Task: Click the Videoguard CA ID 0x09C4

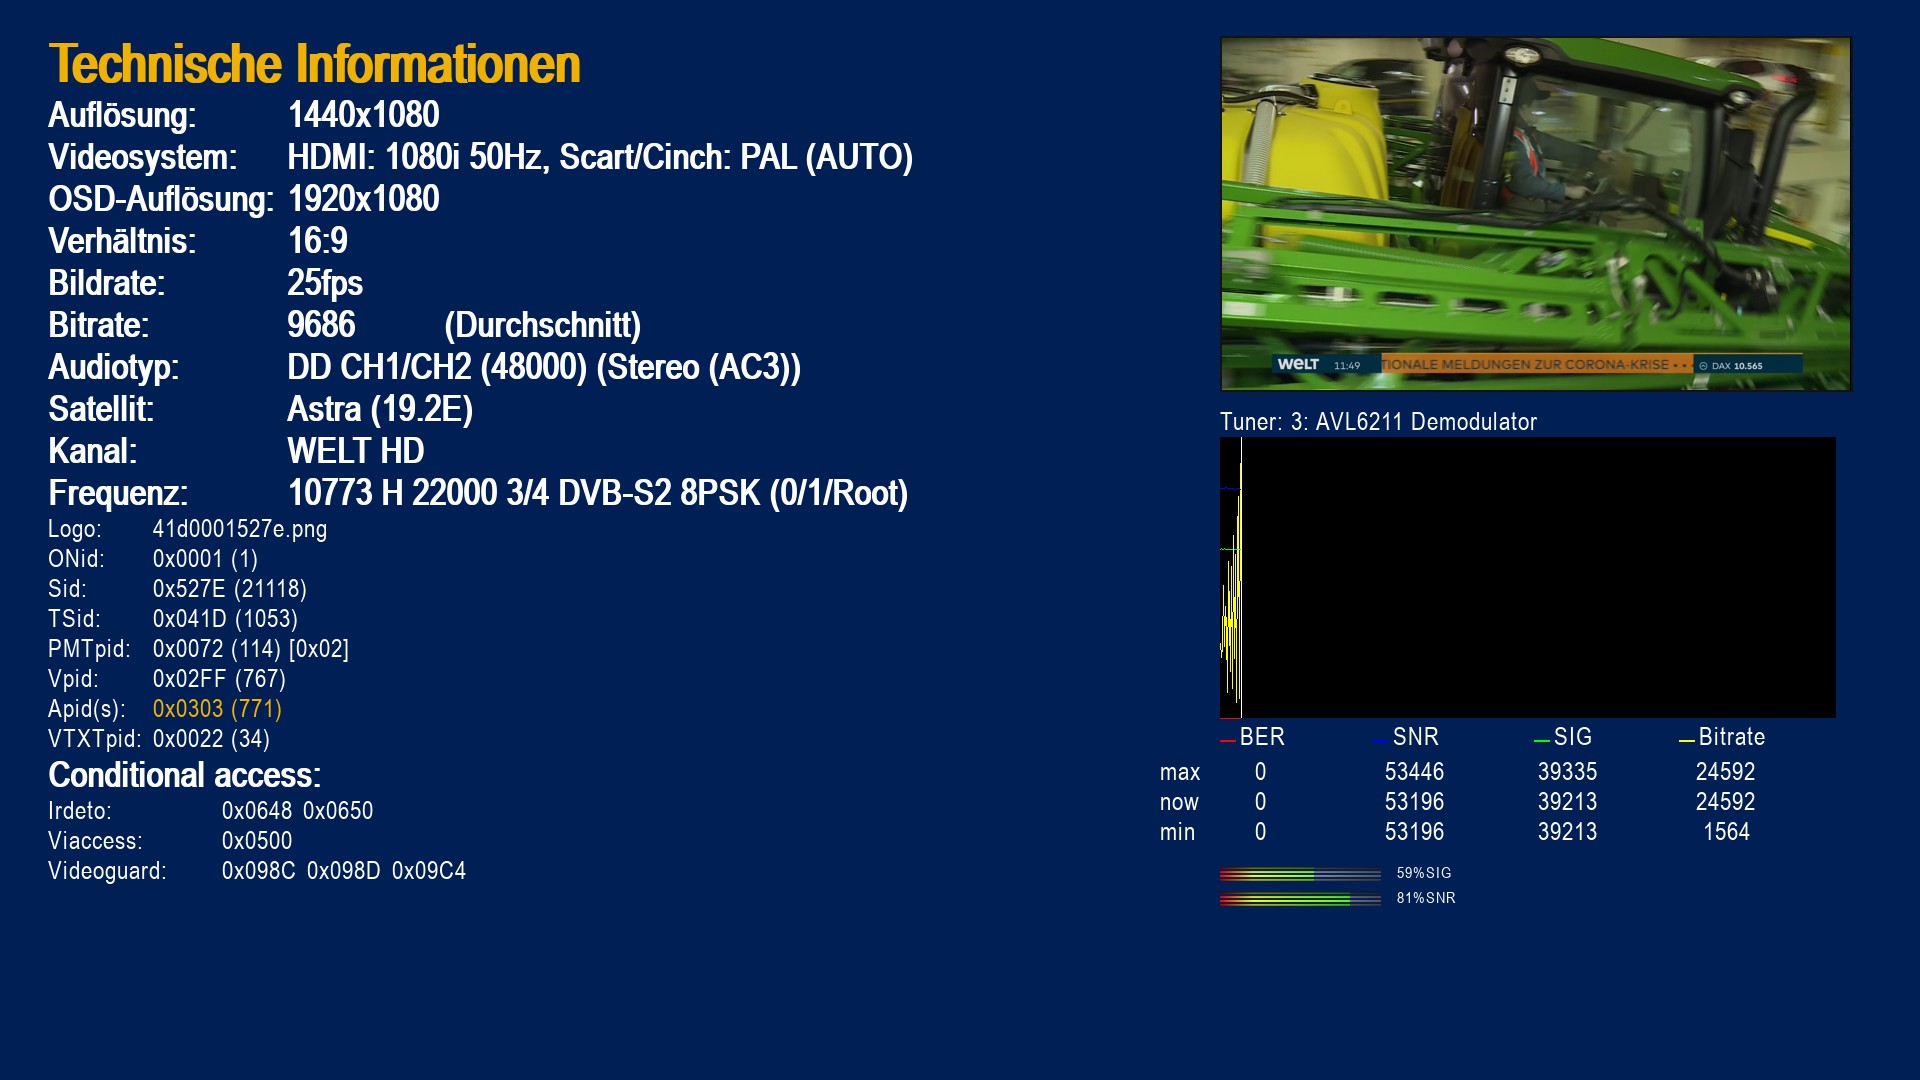Action: click(x=428, y=871)
